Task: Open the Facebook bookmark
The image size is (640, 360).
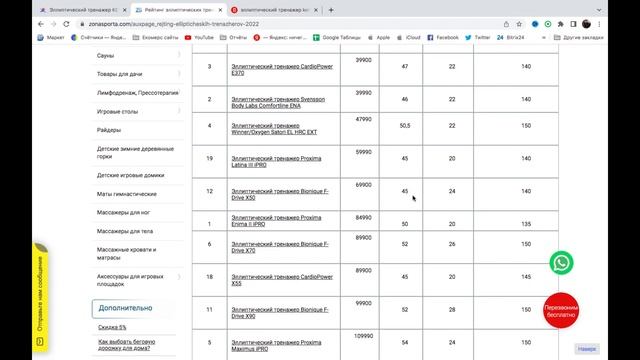Action: [443, 38]
